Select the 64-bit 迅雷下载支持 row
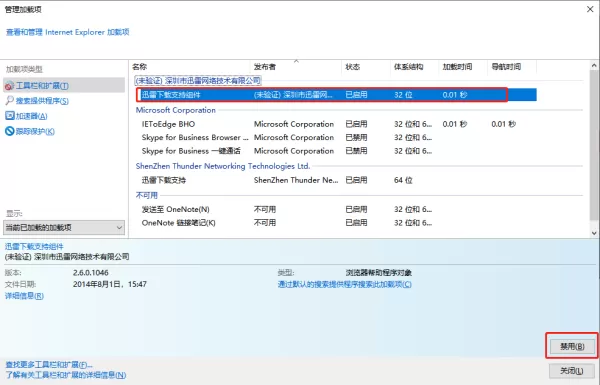 point(336,180)
